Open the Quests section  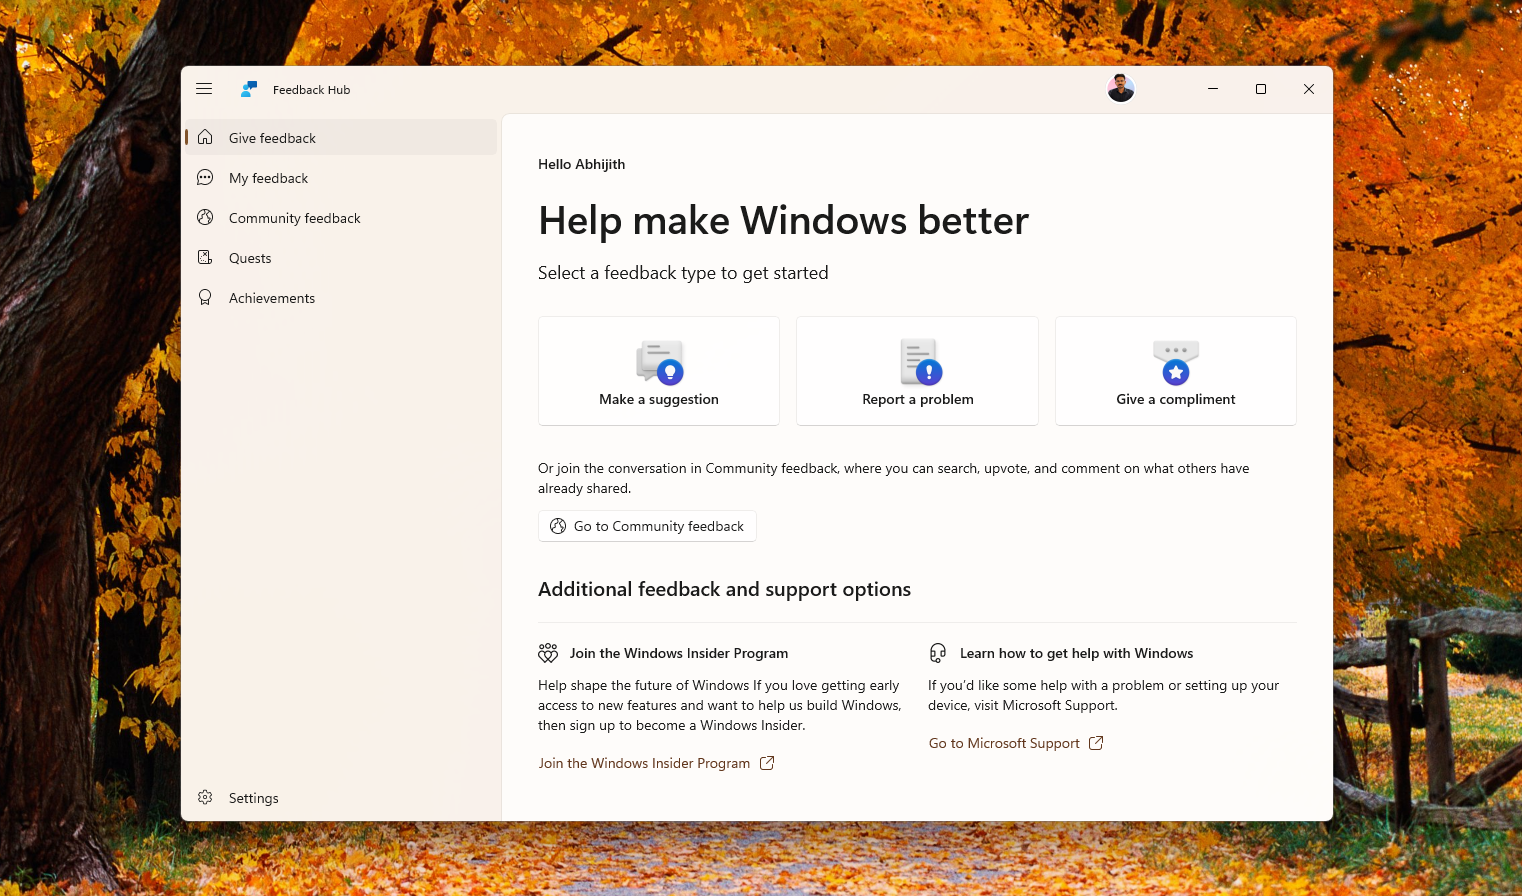click(341, 257)
